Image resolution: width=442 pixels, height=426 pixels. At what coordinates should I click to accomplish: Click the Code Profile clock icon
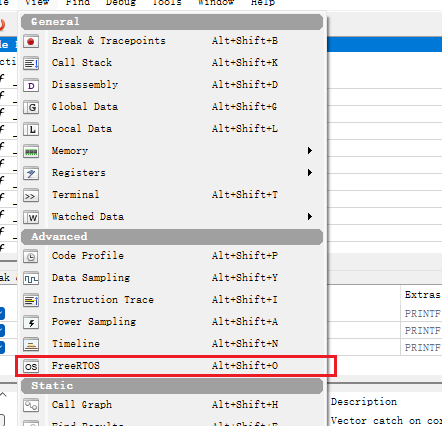[31, 256]
